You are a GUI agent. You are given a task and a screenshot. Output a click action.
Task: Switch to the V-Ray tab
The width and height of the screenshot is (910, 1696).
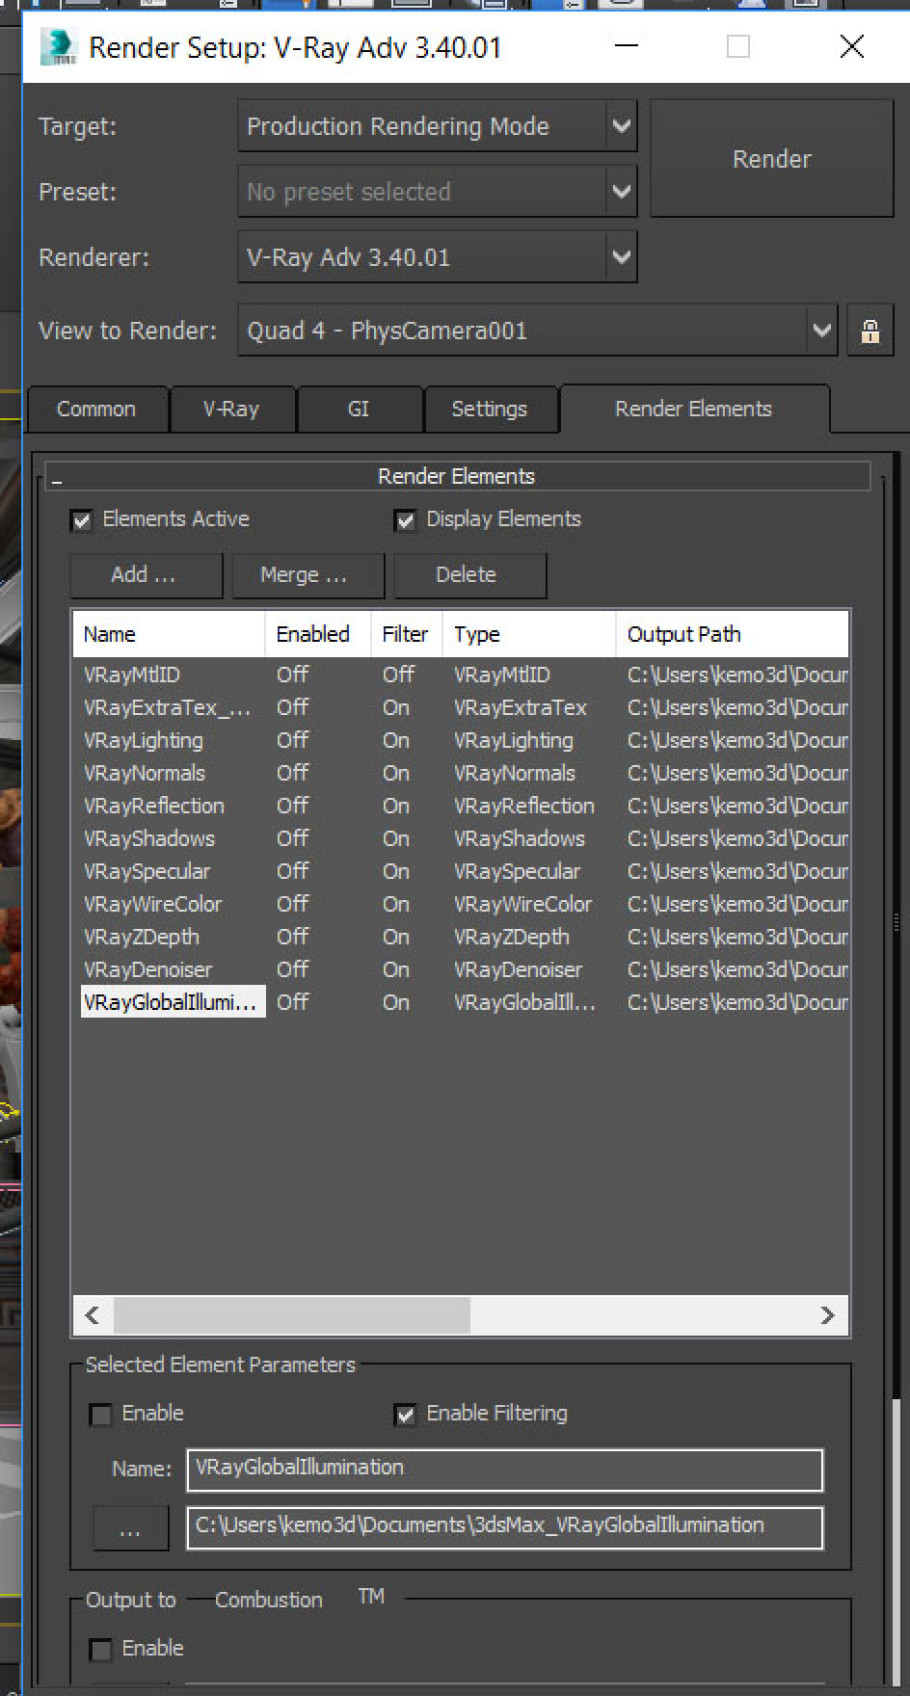[232, 409]
